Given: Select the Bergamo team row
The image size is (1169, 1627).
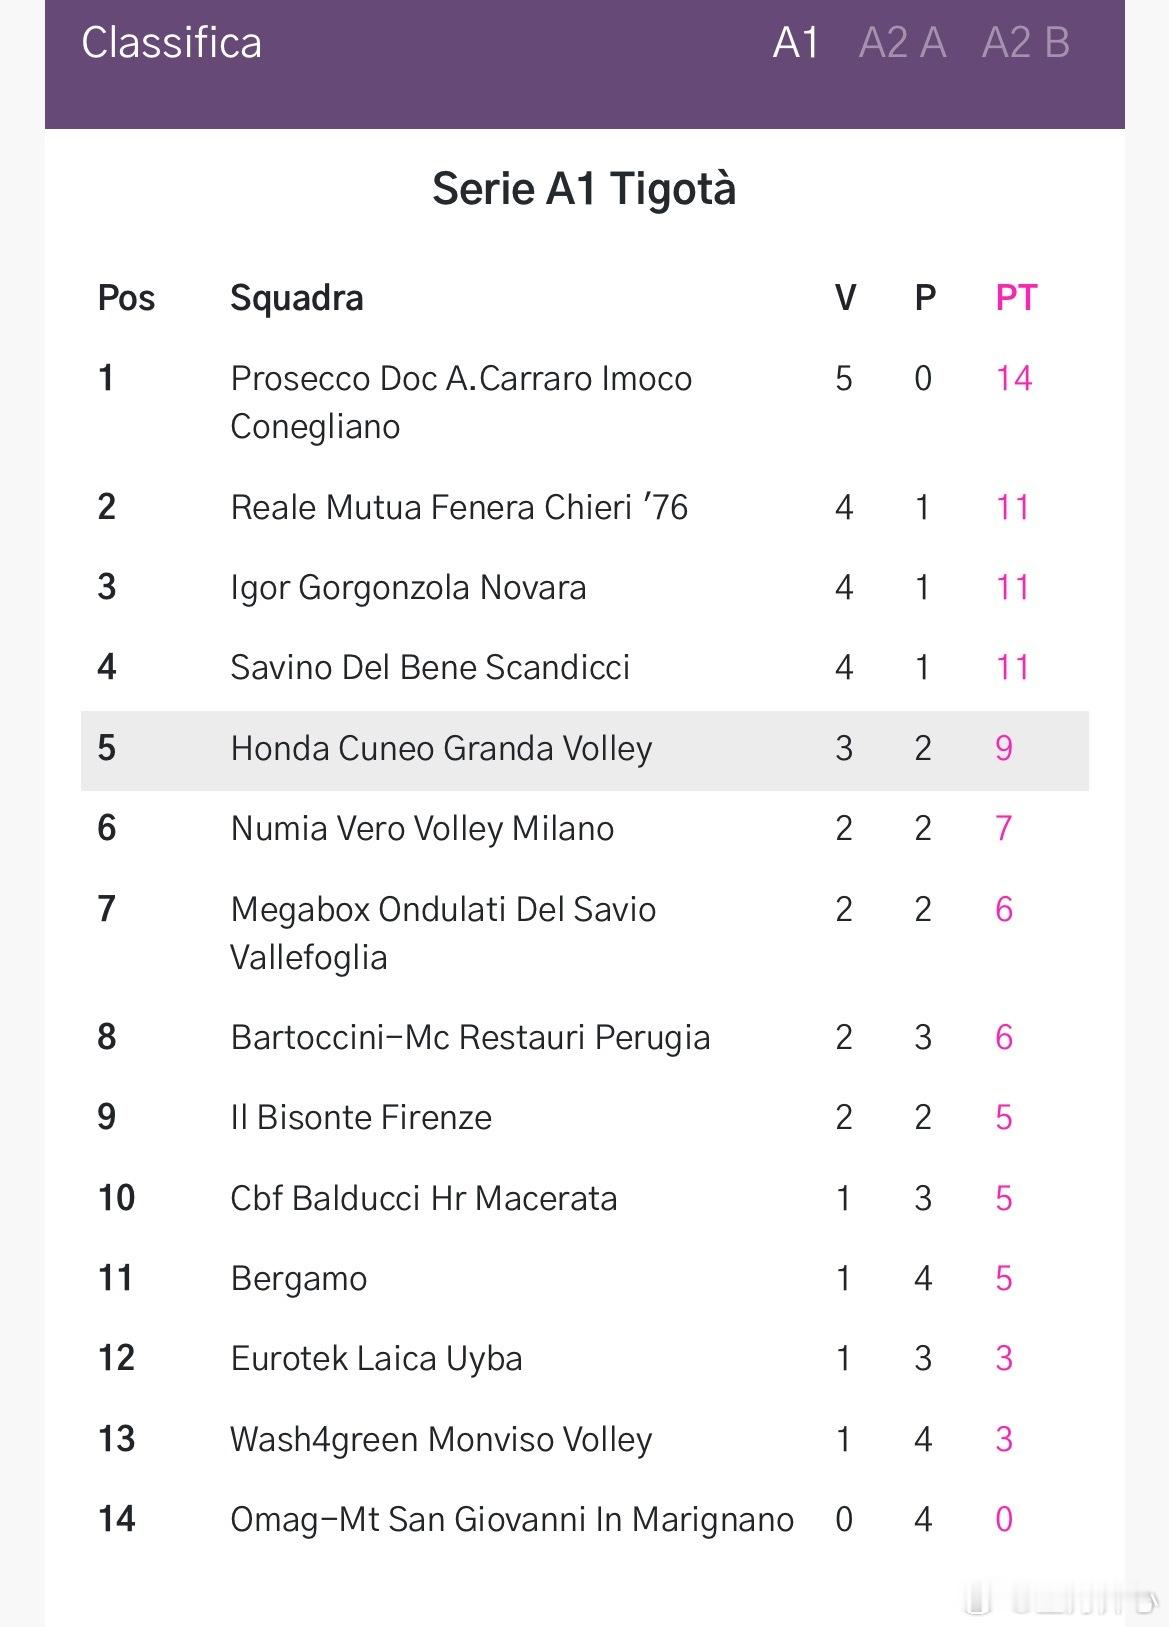Looking at the screenshot, I should click(x=298, y=1278).
